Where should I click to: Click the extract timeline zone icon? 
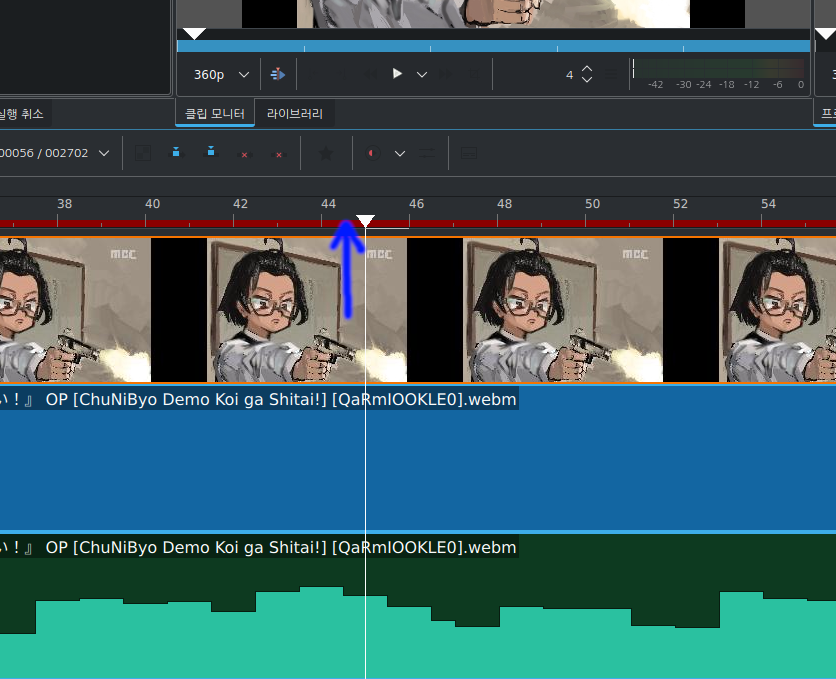coord(244,154)
